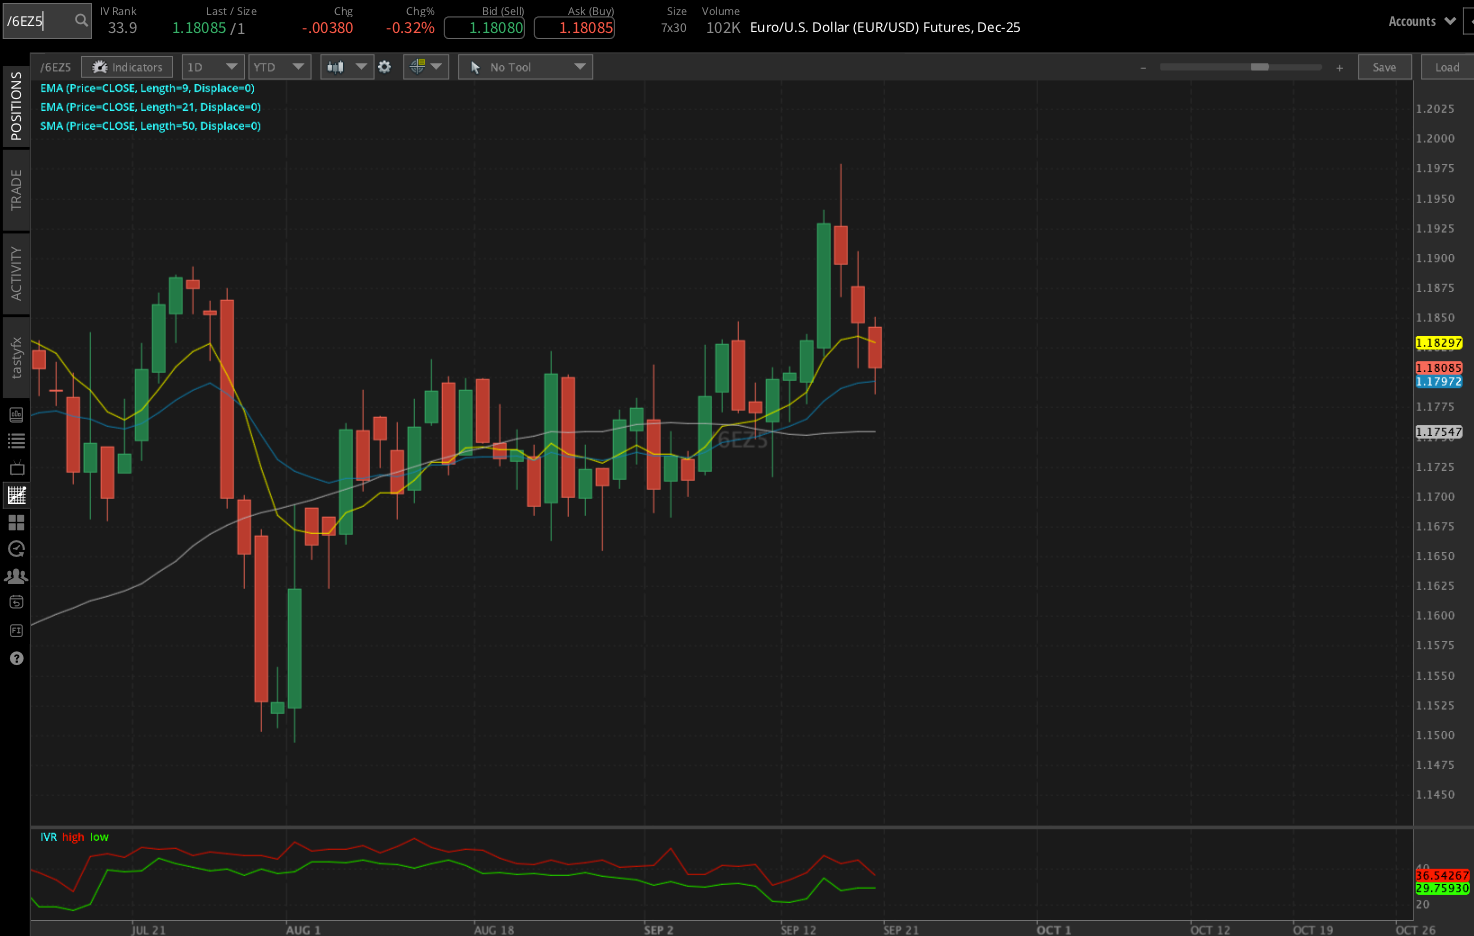Click the AUG 1 date axis label

pos(303,930)
